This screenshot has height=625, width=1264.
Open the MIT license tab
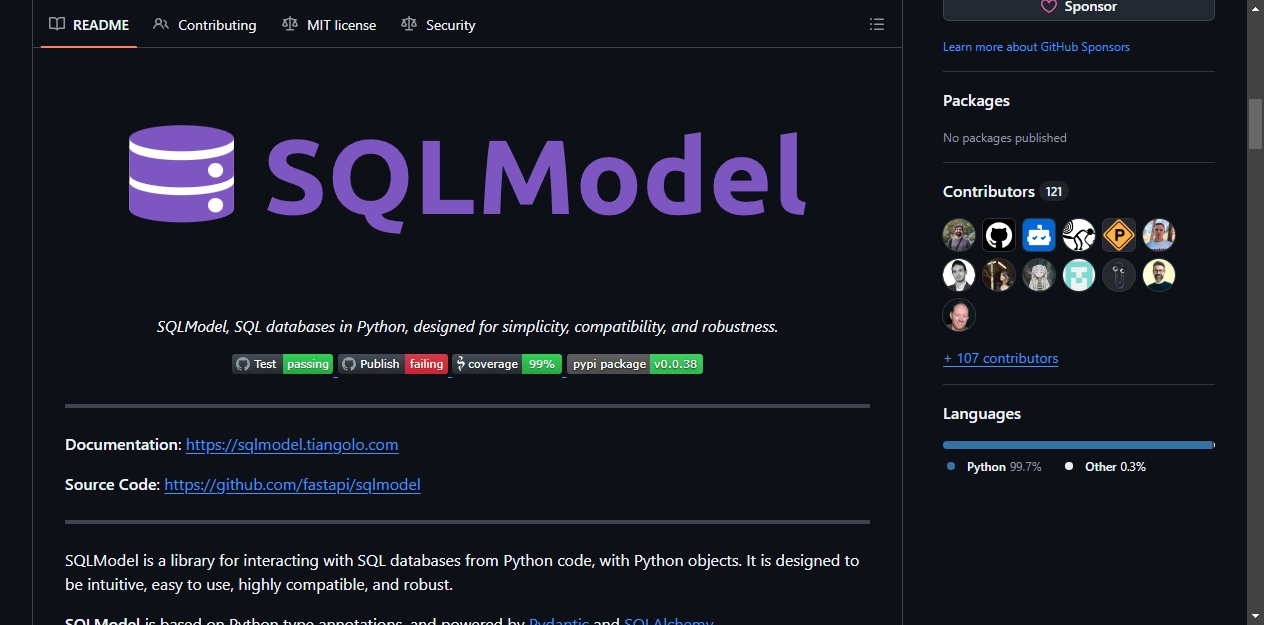329,25
